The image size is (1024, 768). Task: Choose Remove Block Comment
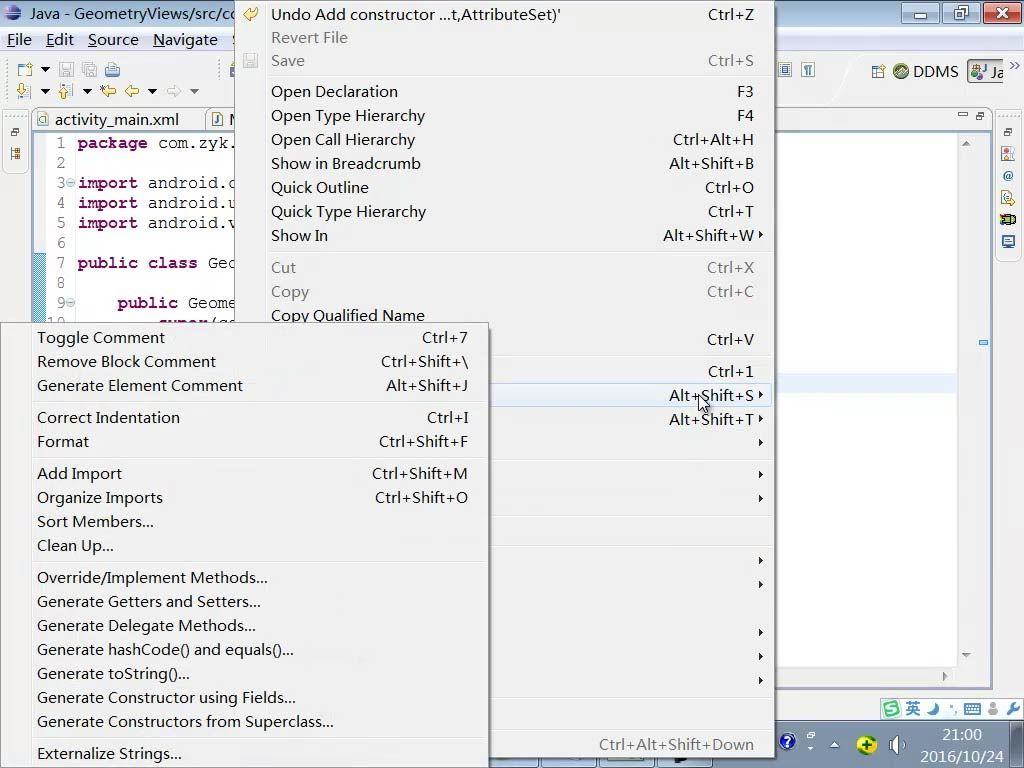click(245, 362)
